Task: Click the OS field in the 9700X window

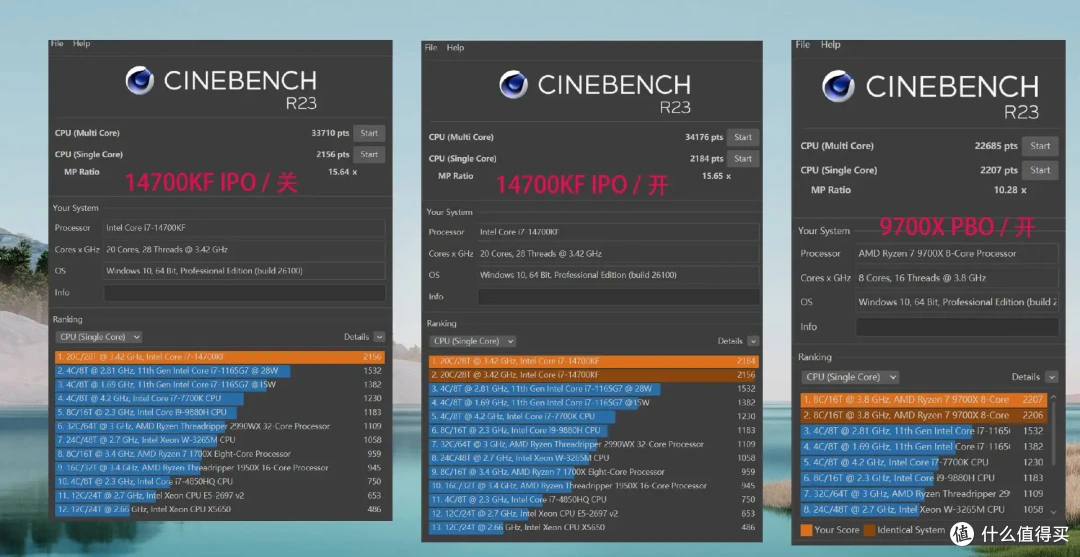Action: click(x=957, y=302)
